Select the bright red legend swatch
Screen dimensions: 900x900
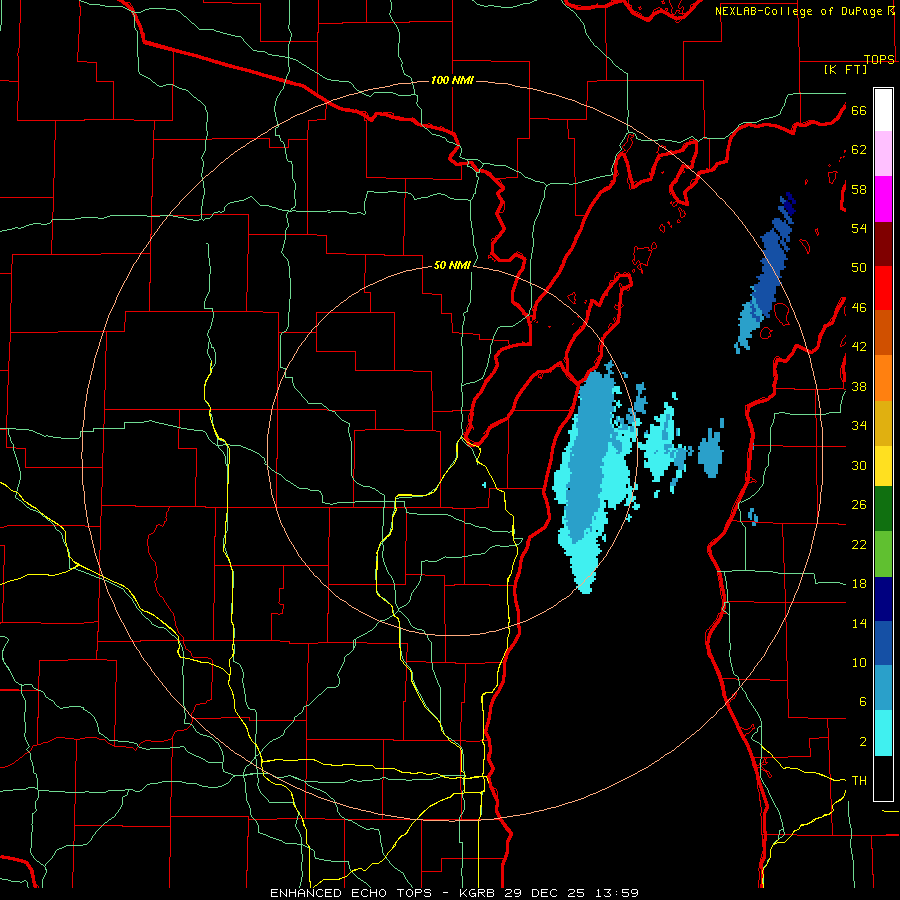883,288
